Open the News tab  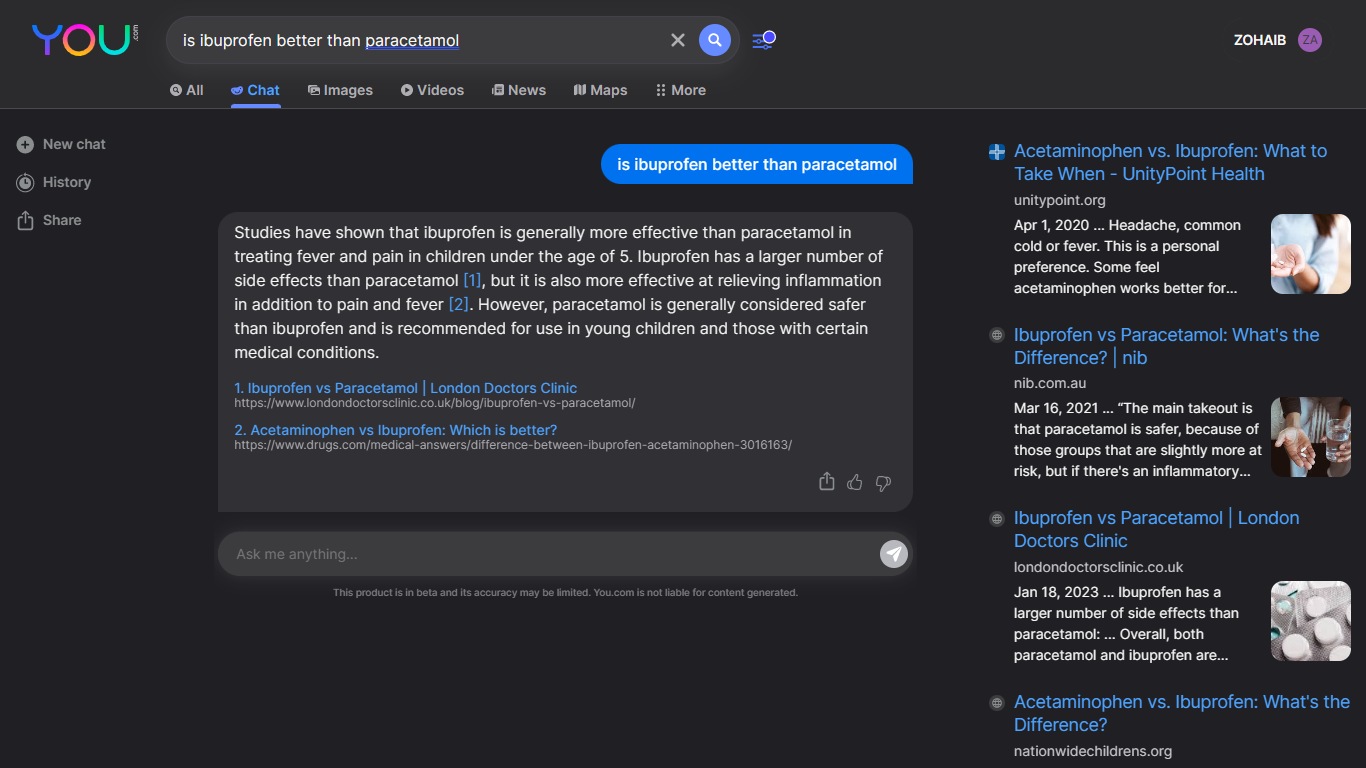(x=518, y=90)
